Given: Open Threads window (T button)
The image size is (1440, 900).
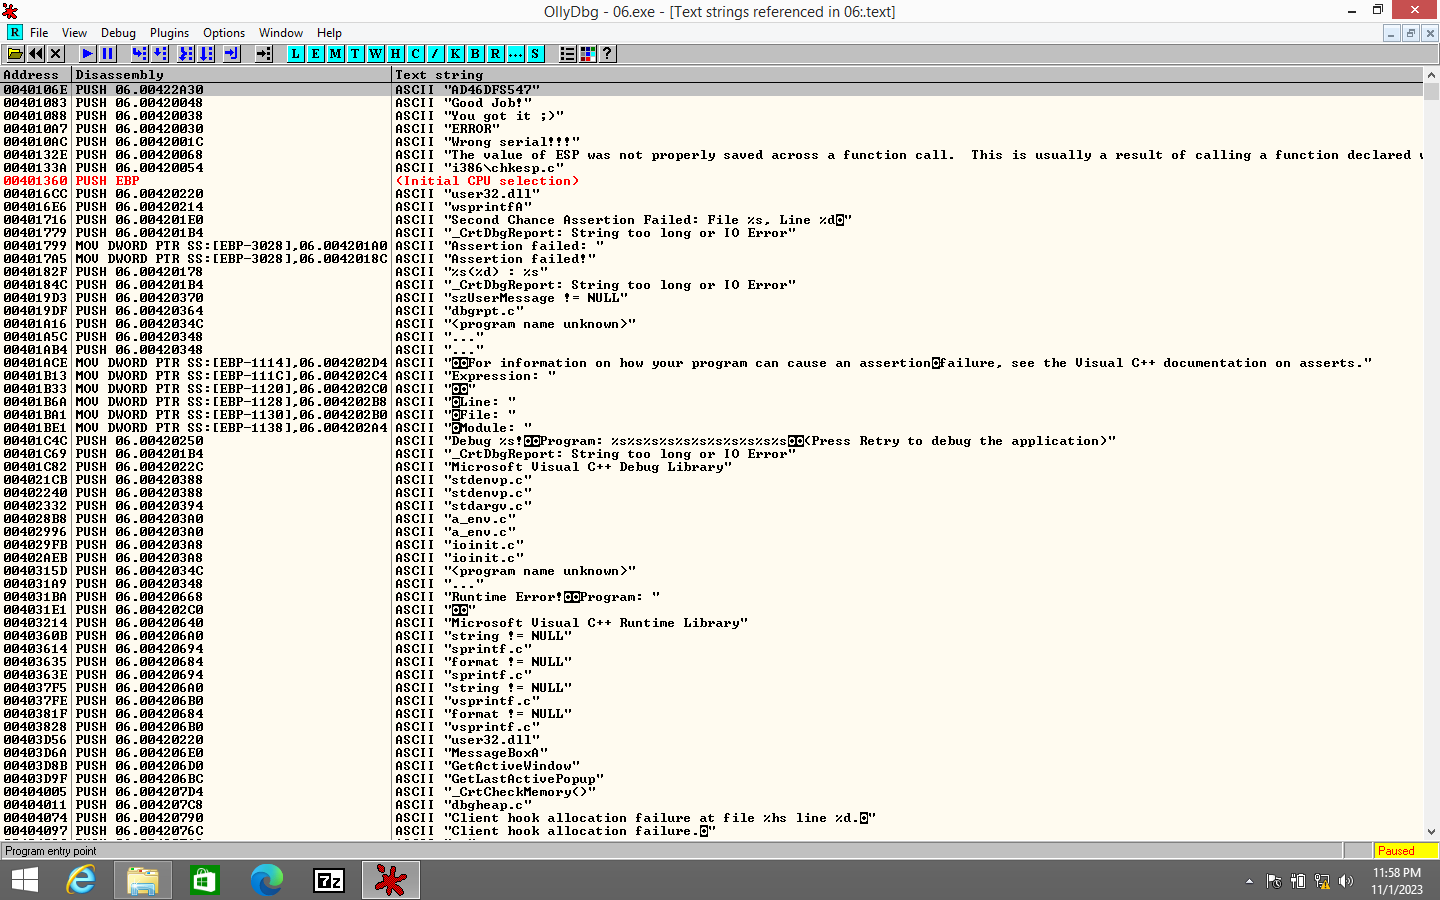Looking at the screenshot, I should coord(356,54).
